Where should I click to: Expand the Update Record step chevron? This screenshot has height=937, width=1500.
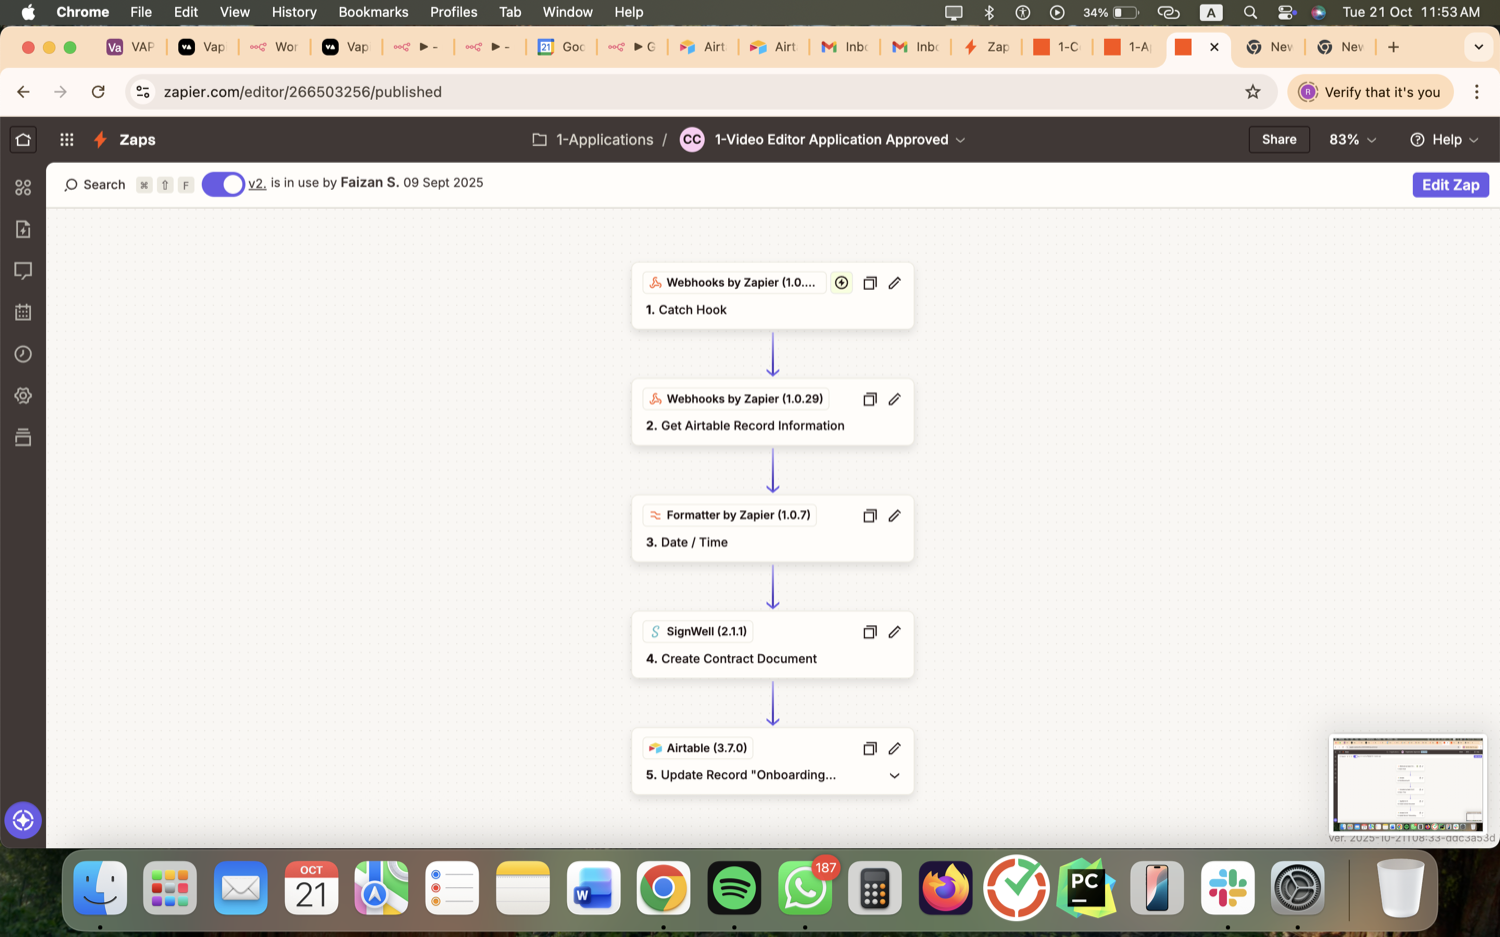tap(895, 776)
